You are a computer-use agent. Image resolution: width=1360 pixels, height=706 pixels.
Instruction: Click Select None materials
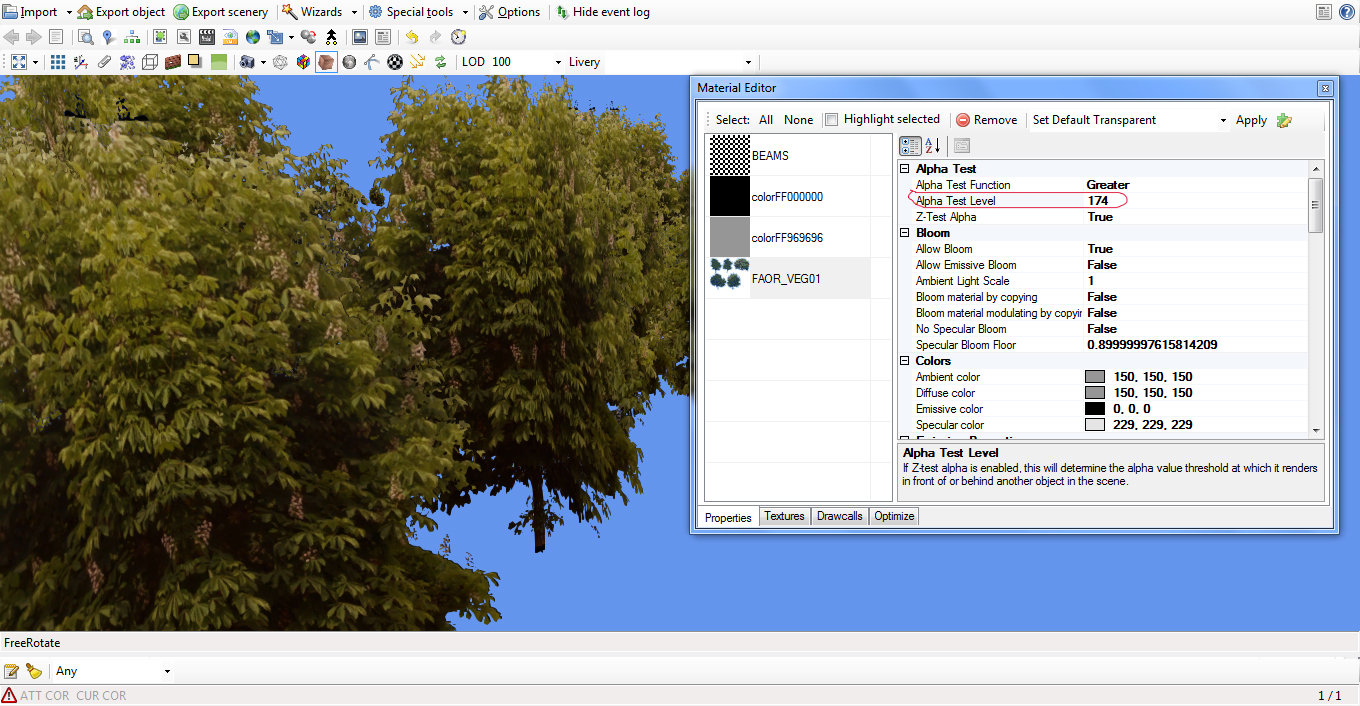[798, 120]
